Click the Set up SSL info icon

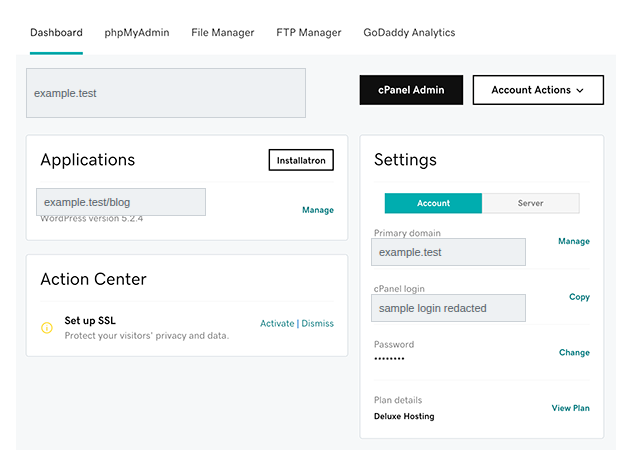pos(47,328)
